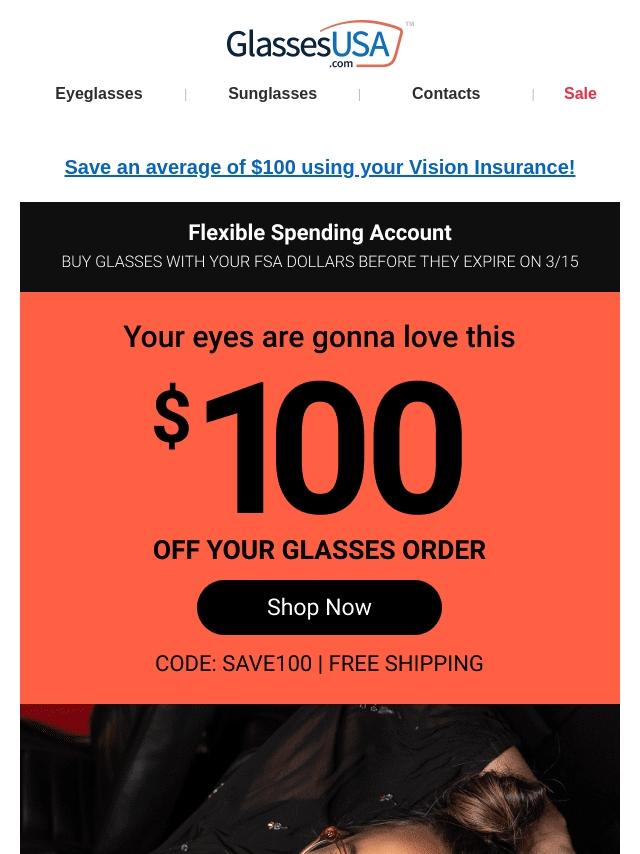
Task: Click the CODE: SAVE100 text
Action: click(234, 664)
